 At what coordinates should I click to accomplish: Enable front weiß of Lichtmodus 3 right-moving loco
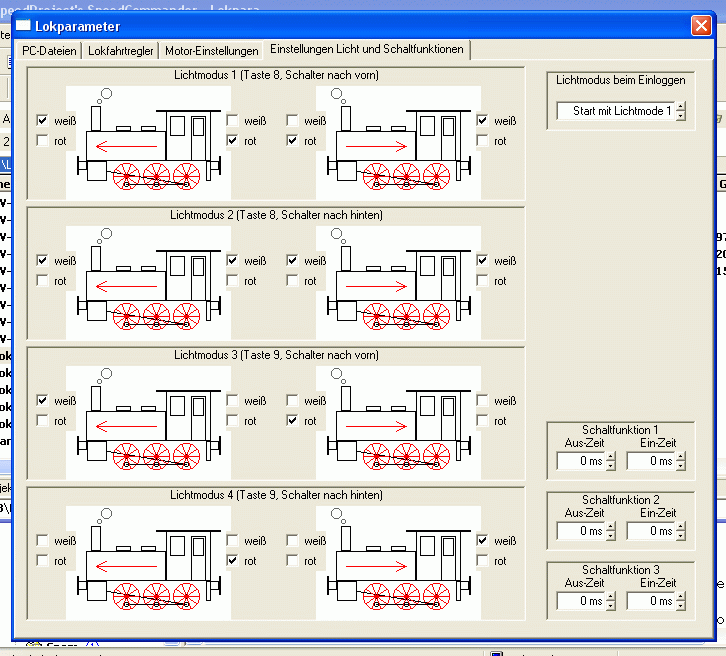pyautogui.click(x=482, y=400)
